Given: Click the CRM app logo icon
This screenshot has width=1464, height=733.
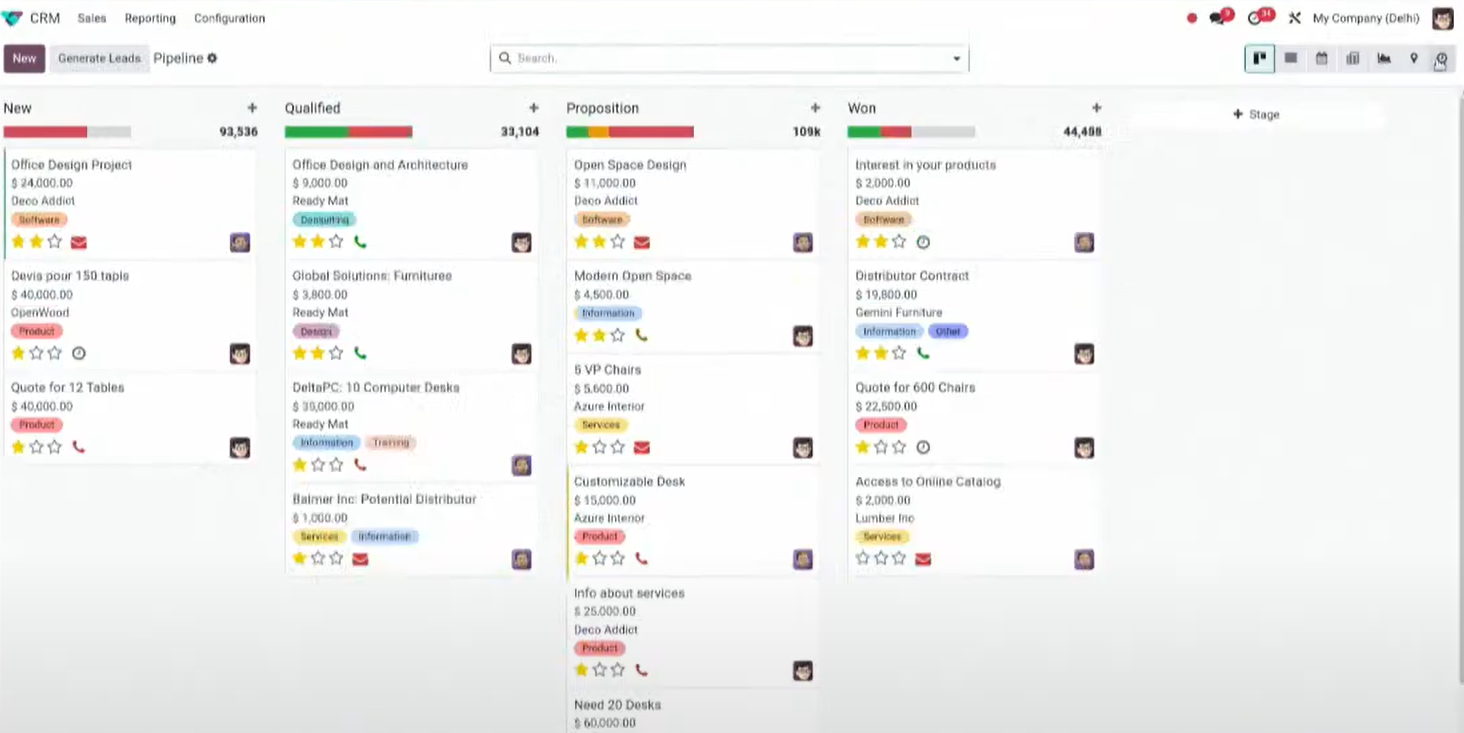Looking at the screenshot, I should [13, 18].
